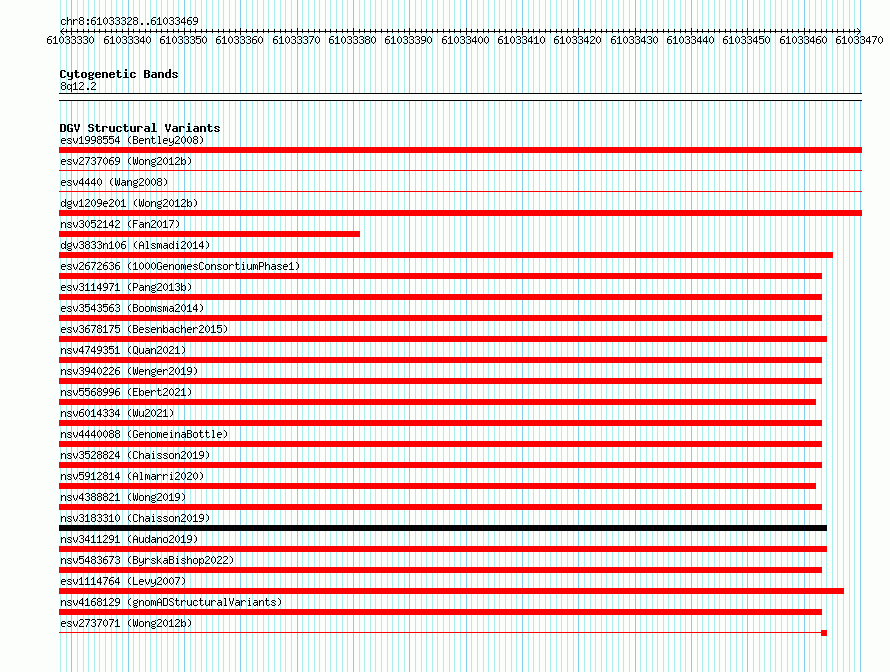Click the chr8:61033328..61033469 region label
890x672 pixels.
point(129,21)
